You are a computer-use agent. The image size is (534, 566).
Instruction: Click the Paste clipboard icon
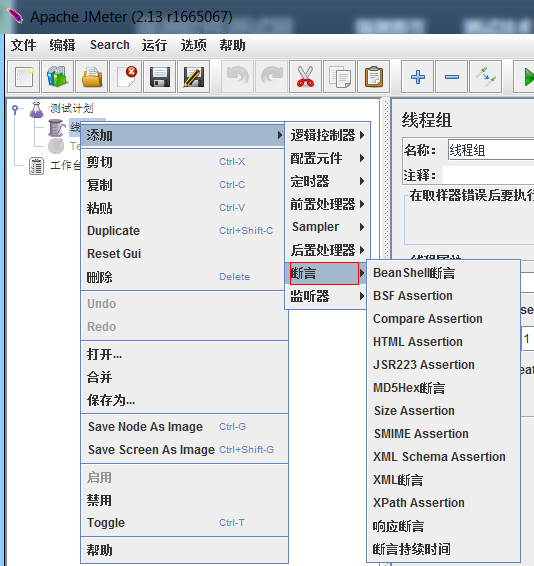(x=373, y=77)
